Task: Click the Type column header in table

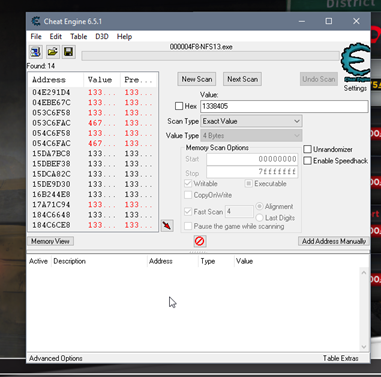Action: point(217,261)
